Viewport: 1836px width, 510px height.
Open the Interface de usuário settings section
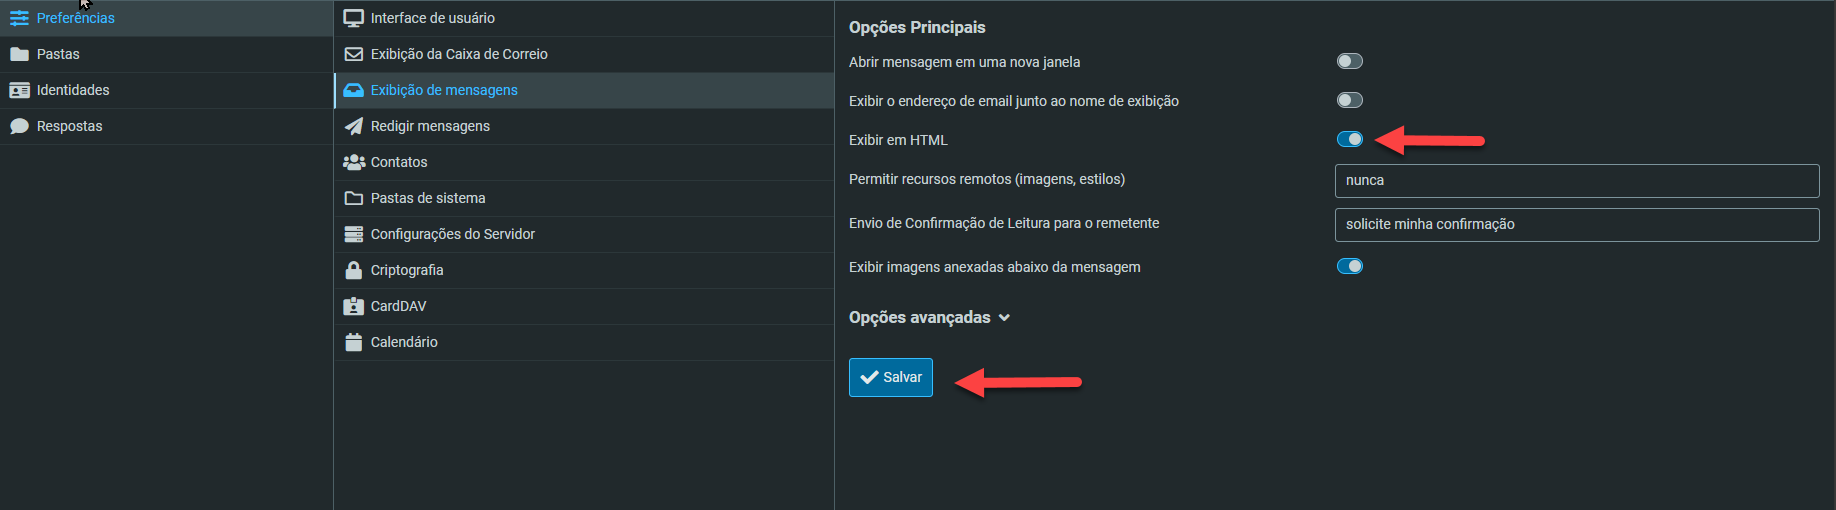point(432,18)
